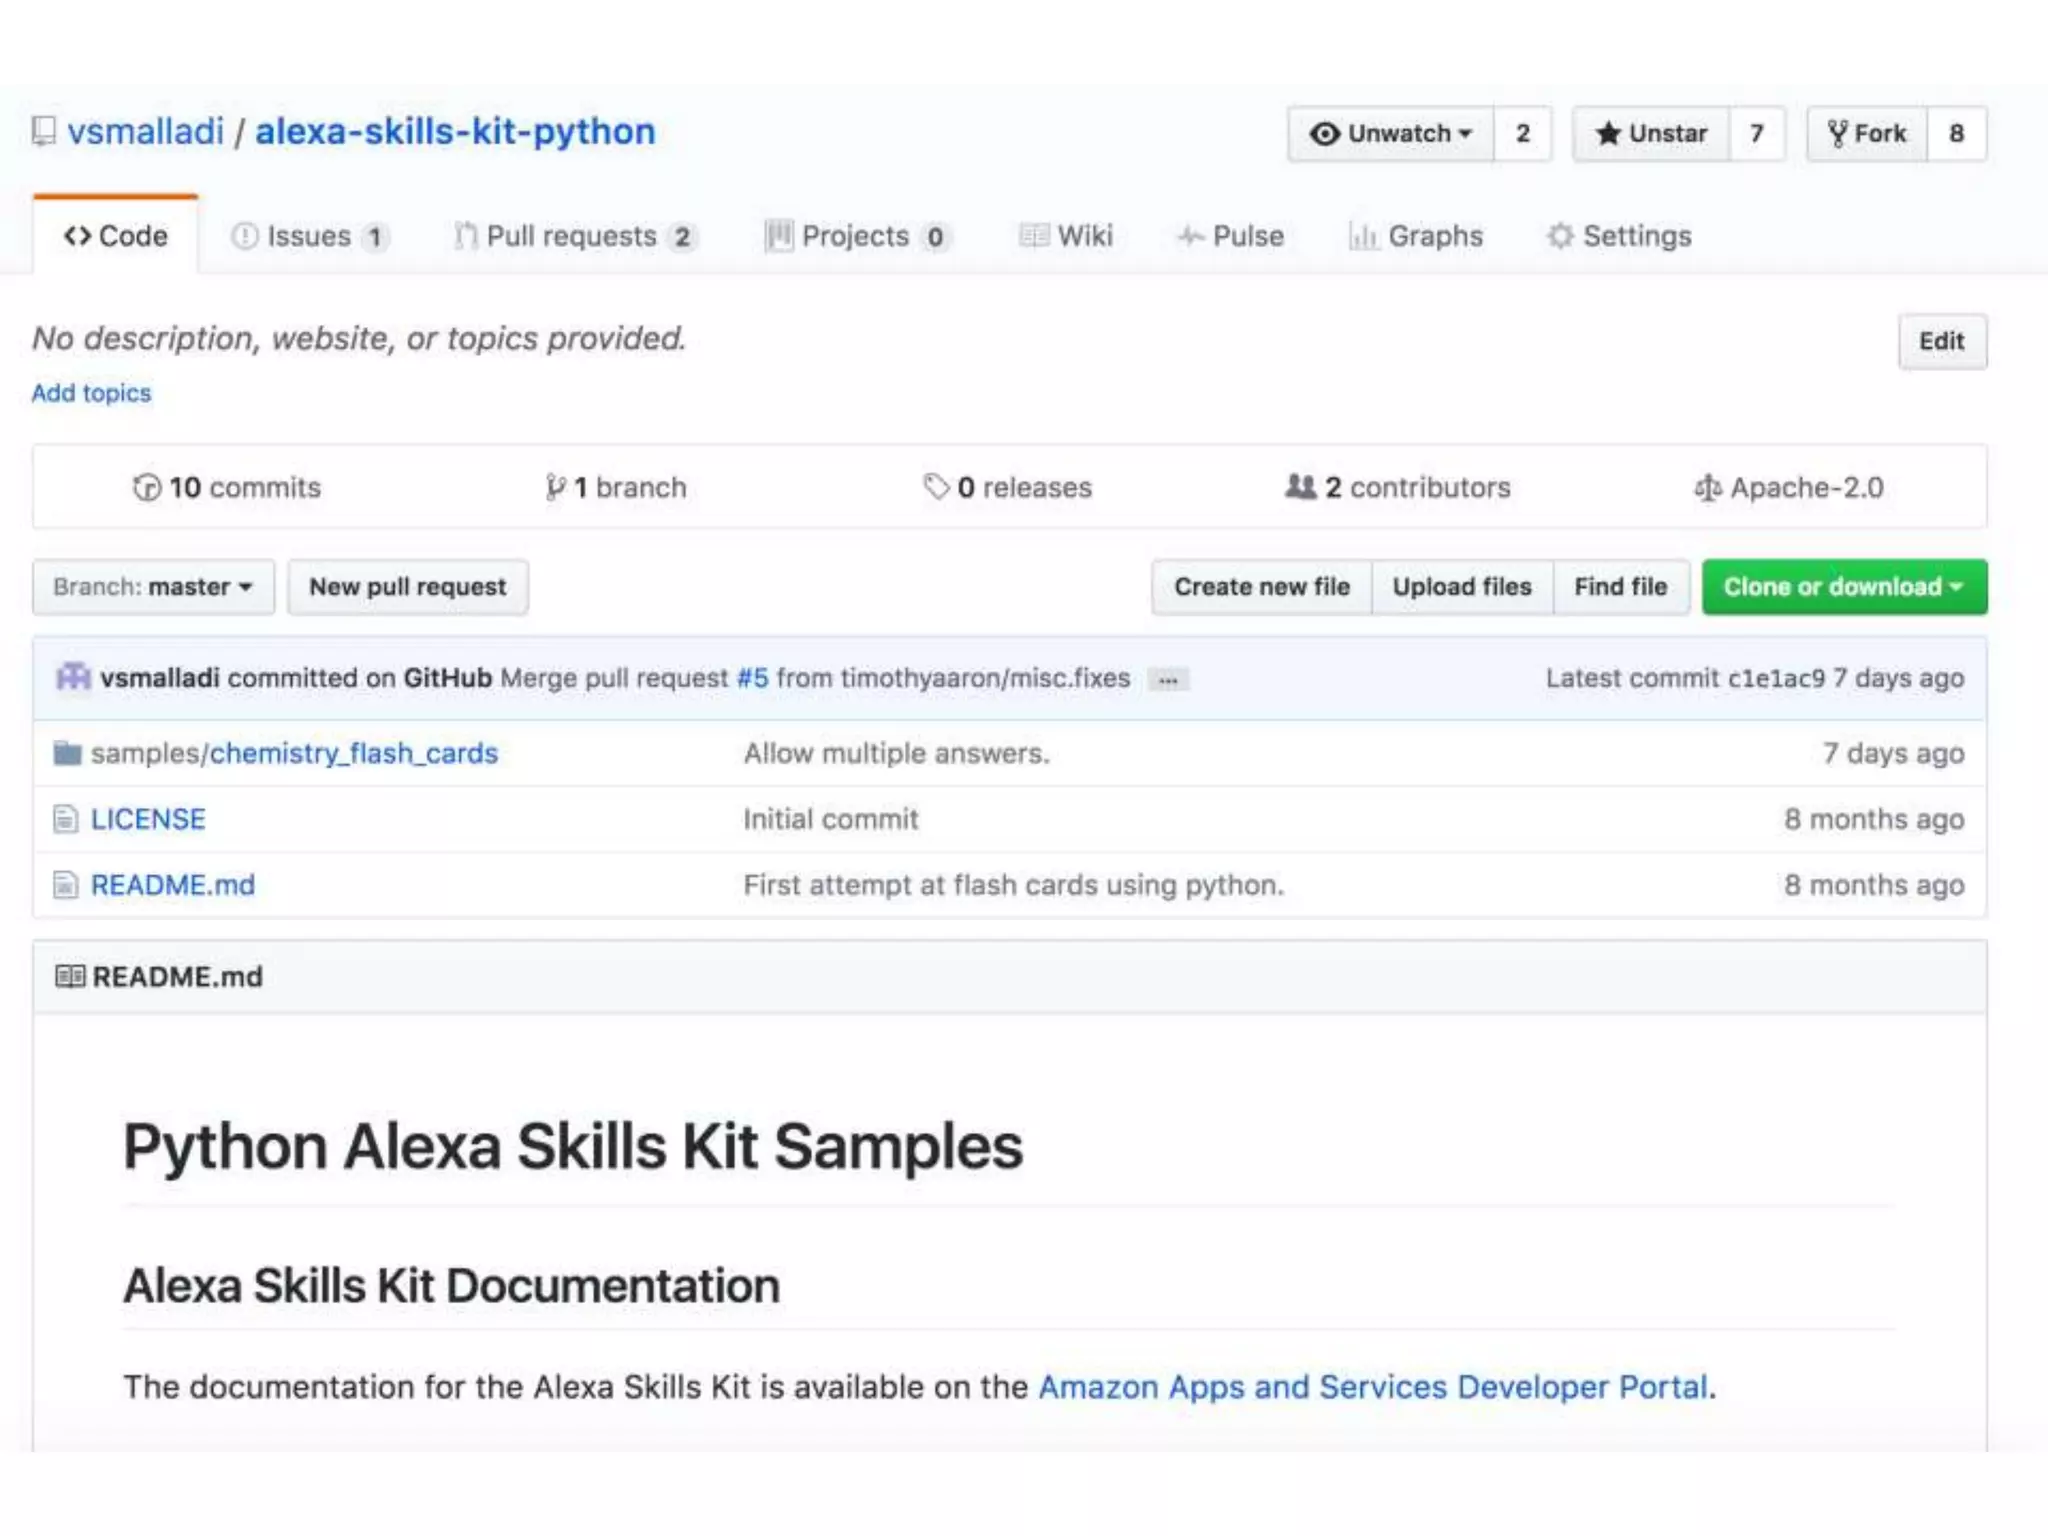2048x1536 pixels.
Task: Click the commits history clock icon
Action: pos(146,487)
